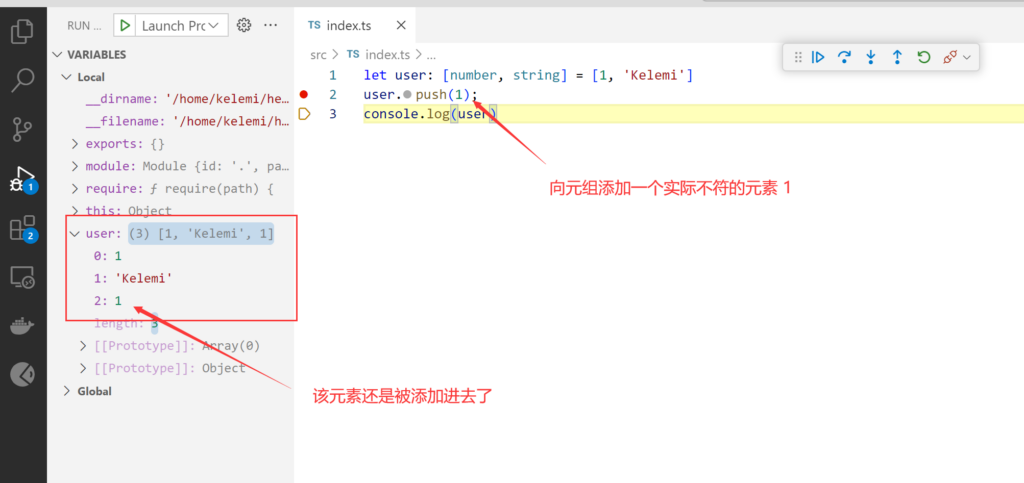
Task: Collapse the VARIABLES section
Action: pos(57,55)
